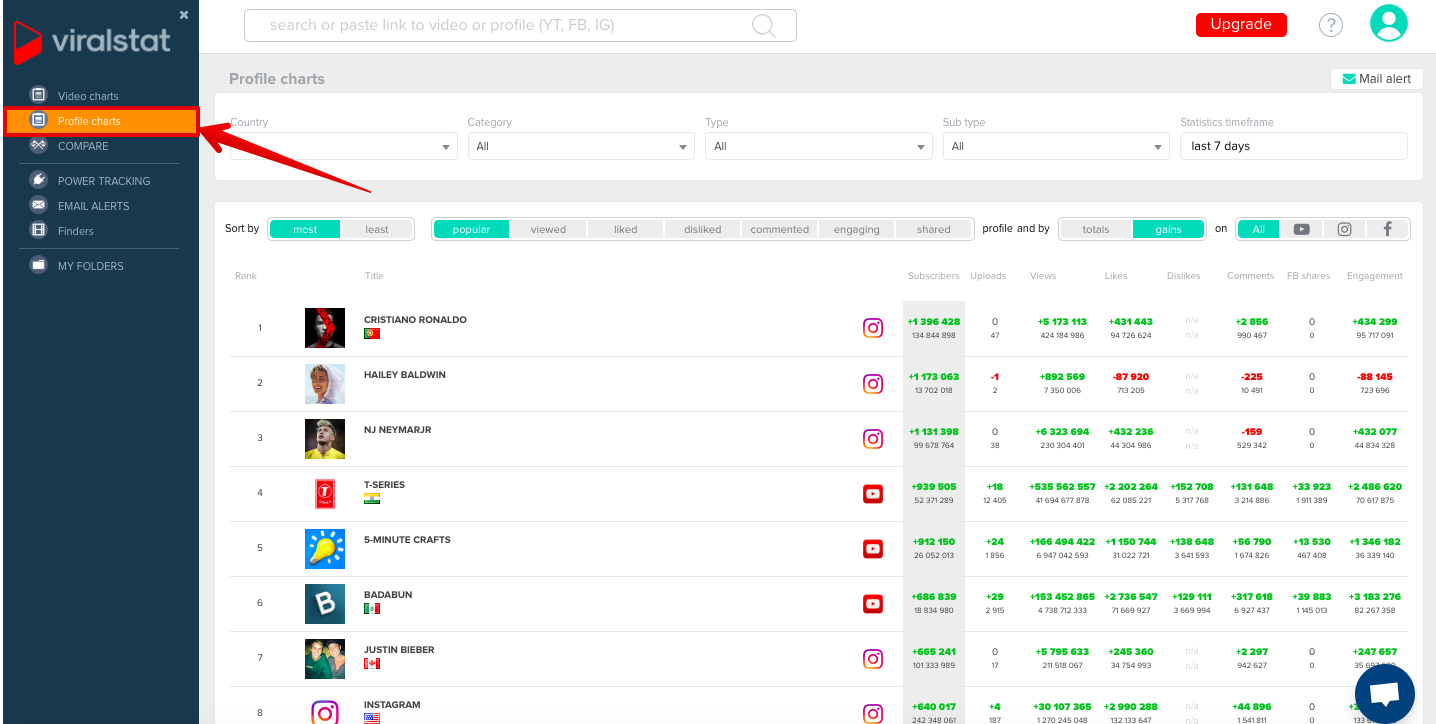Click YouTube icon in 5-Minute Crafts row

[873, 548]
